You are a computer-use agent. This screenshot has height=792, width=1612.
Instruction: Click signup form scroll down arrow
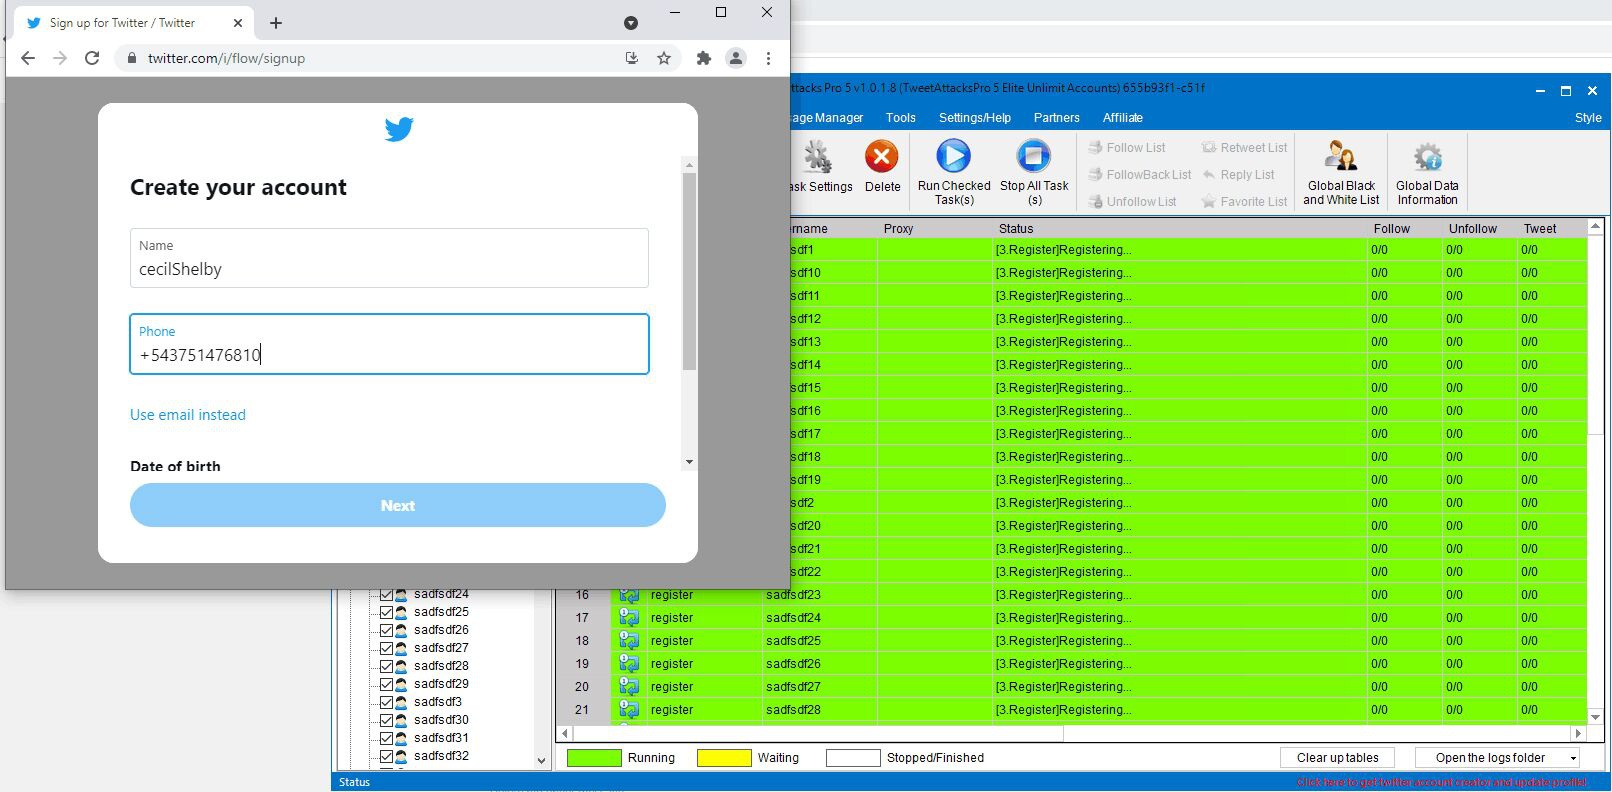coord(689,462)
